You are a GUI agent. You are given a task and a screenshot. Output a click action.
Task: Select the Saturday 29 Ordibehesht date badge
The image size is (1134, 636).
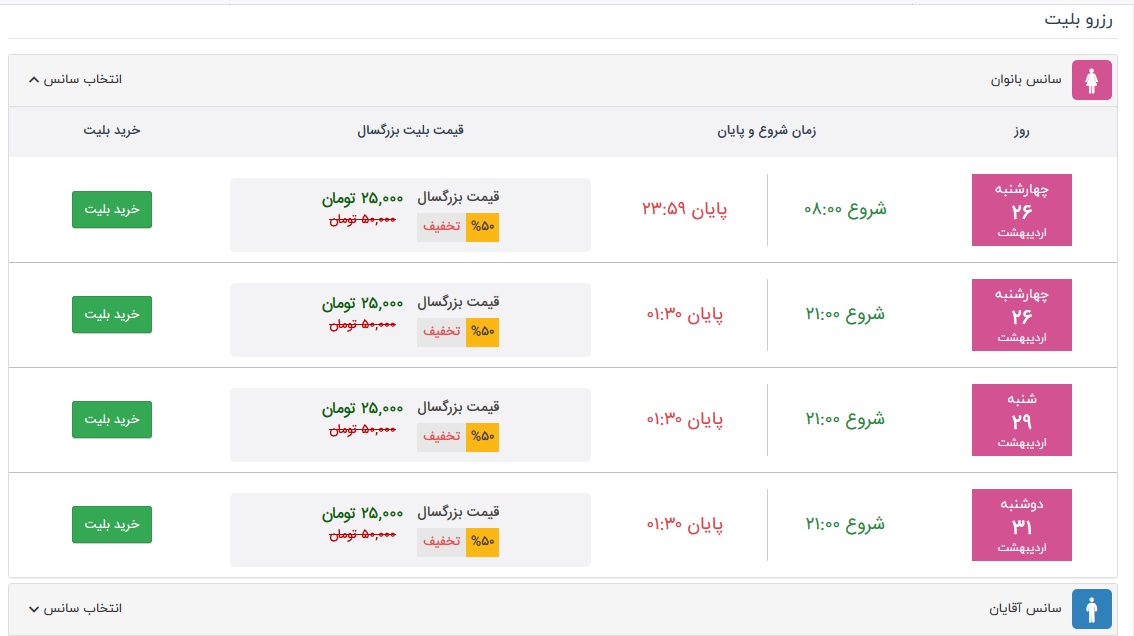click(1021, 420)
